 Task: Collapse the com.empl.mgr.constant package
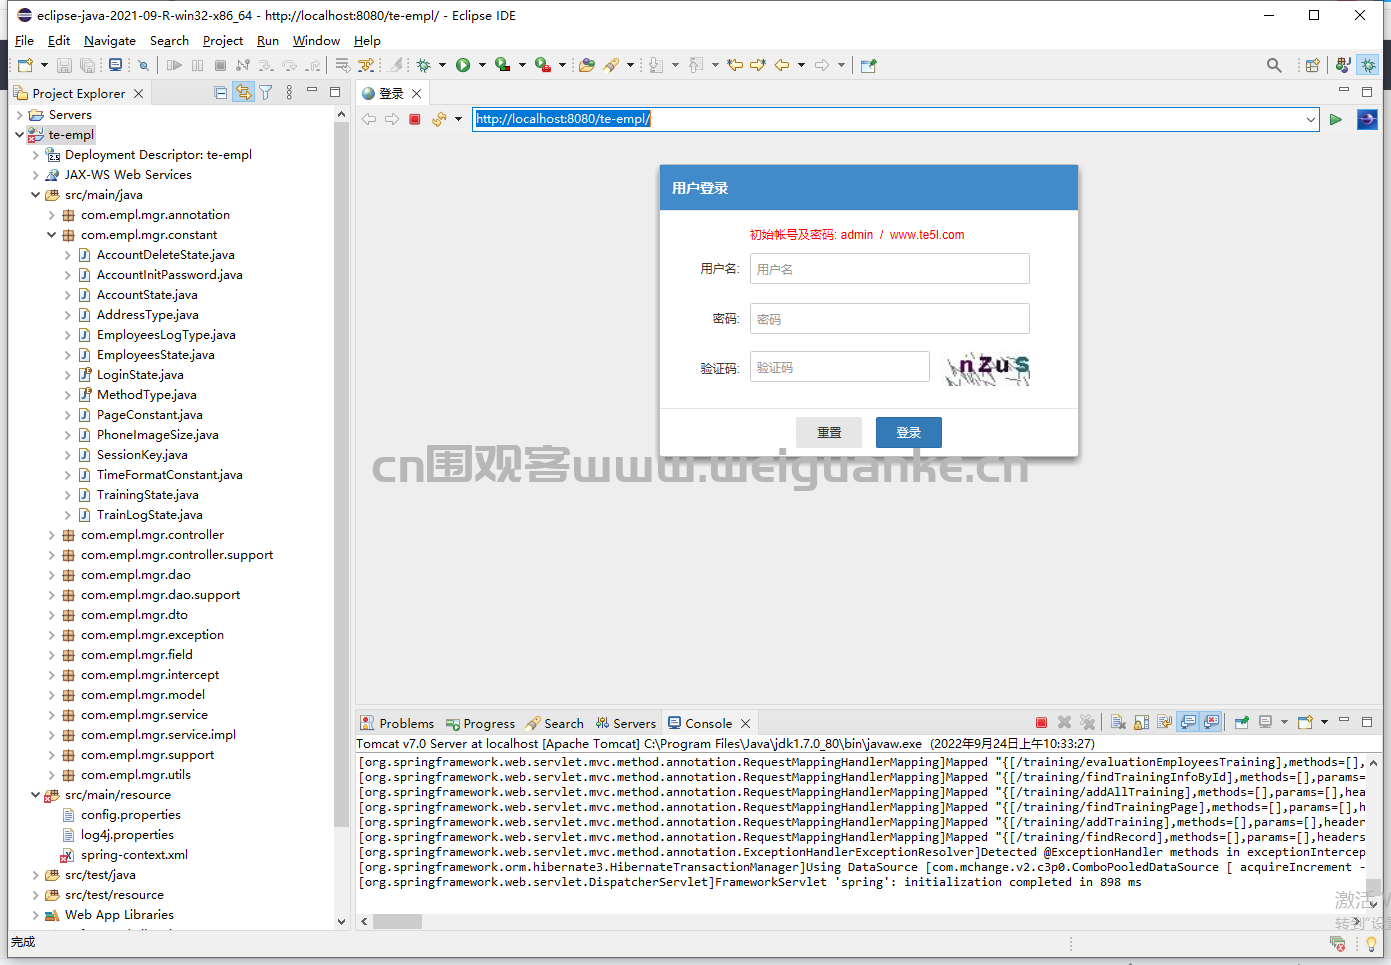(52, 235)
